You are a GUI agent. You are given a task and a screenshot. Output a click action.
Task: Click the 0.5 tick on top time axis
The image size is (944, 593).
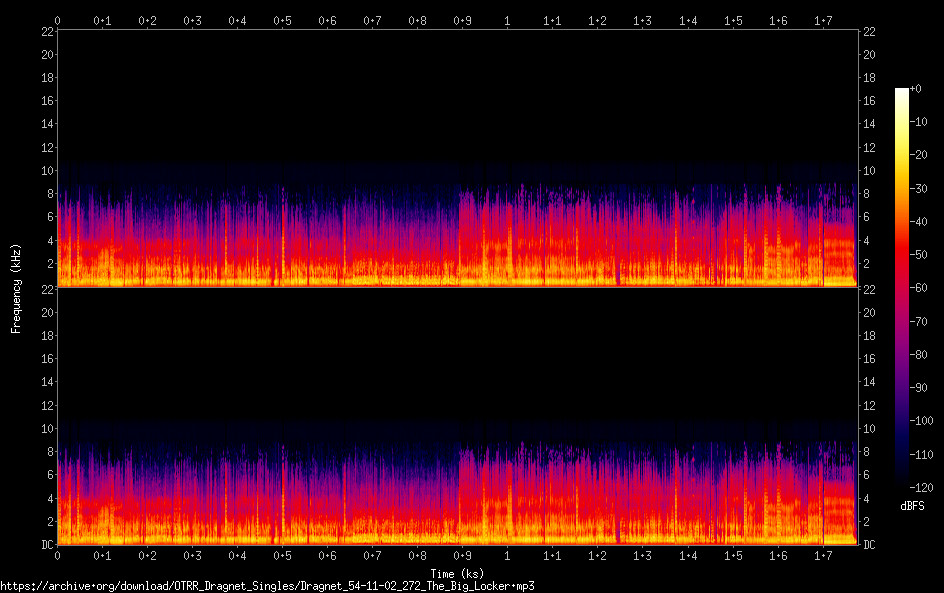point(283,20)
